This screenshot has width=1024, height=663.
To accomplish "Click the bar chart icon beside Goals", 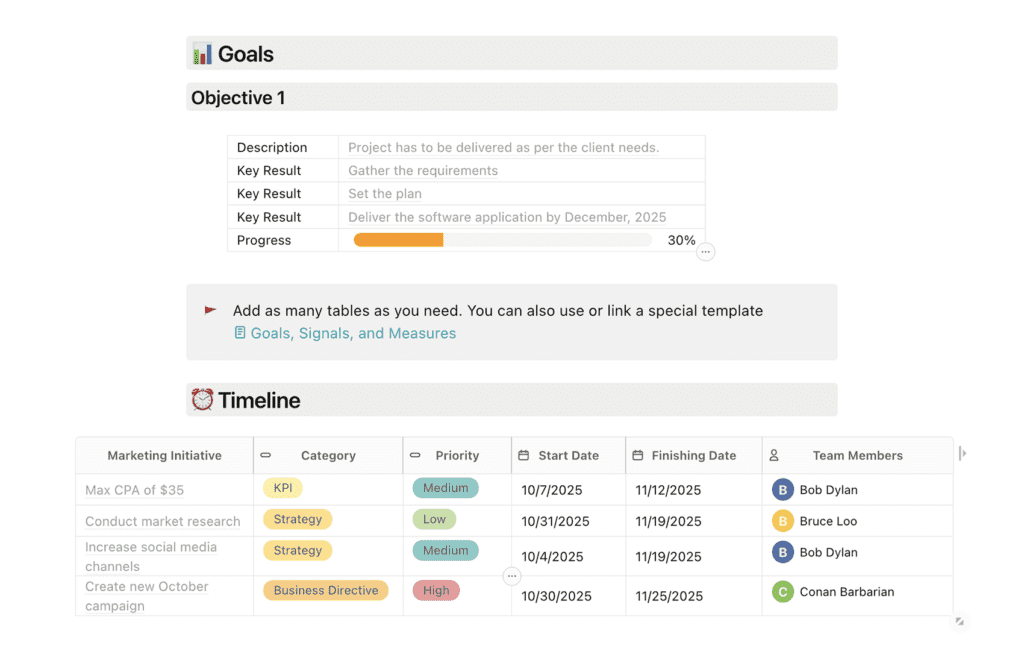I will [x=202, y=54].
